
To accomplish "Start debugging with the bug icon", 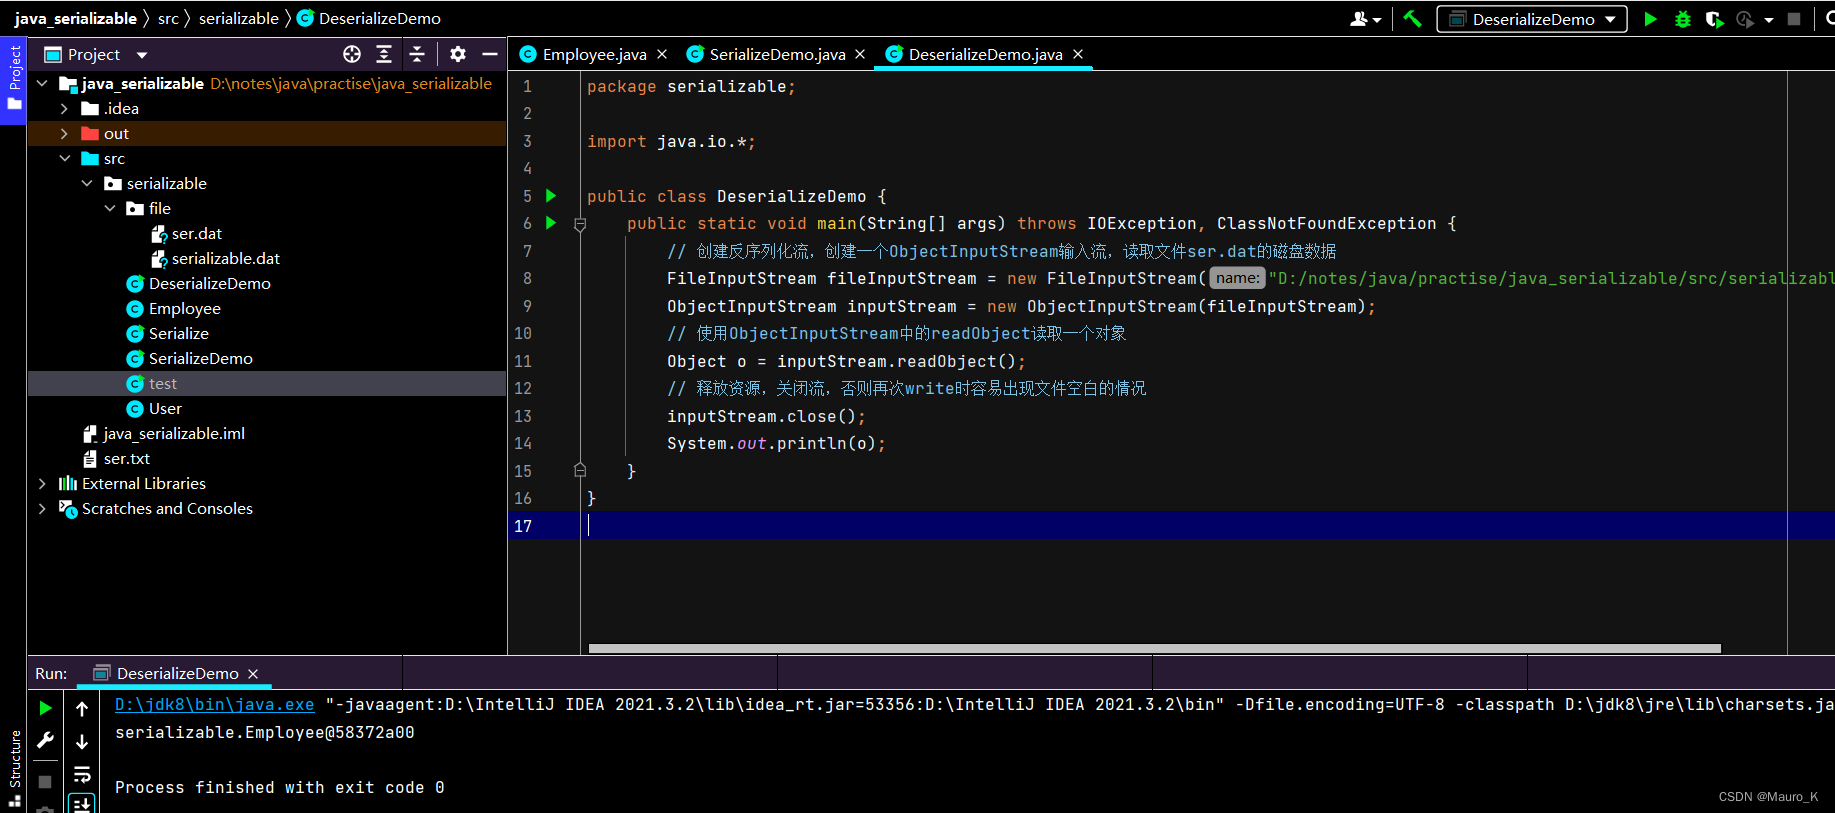I will [x=1683, y=18].
